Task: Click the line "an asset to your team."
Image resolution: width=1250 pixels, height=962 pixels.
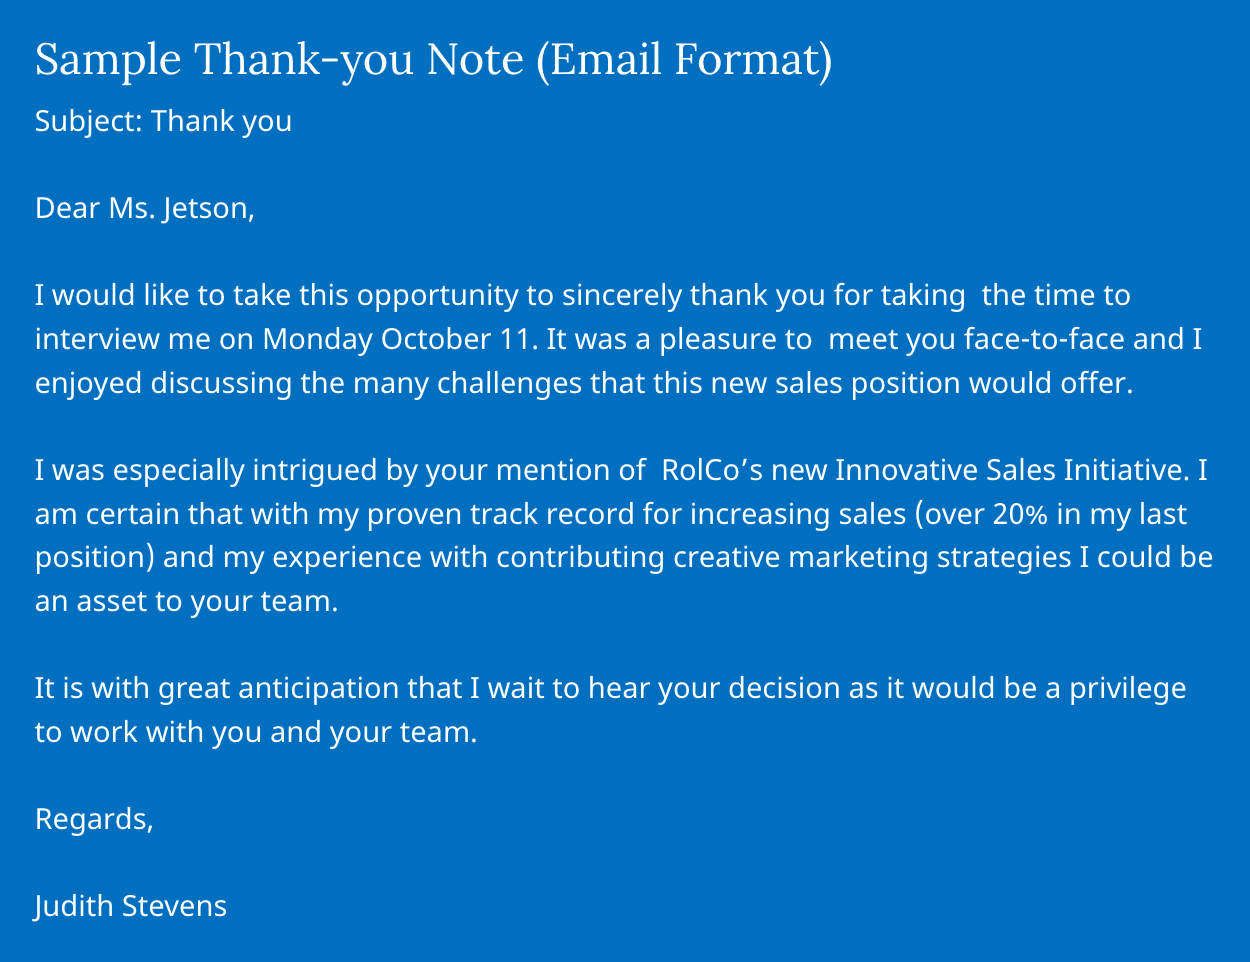Action: click(187, 601)
